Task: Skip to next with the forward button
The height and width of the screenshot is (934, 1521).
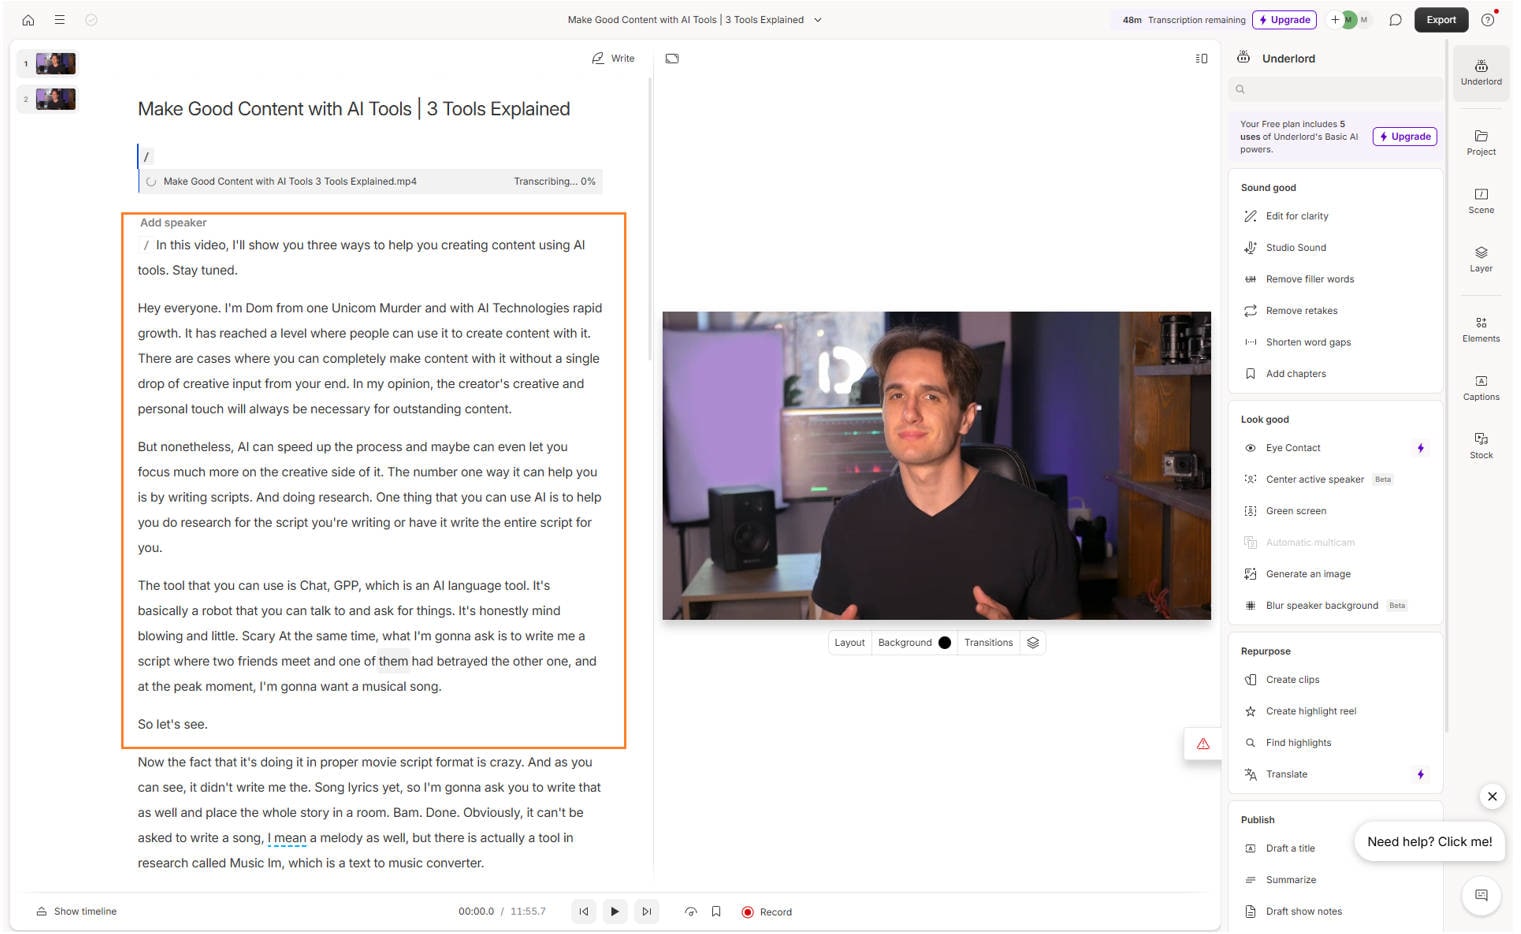Action: (647, 912)
